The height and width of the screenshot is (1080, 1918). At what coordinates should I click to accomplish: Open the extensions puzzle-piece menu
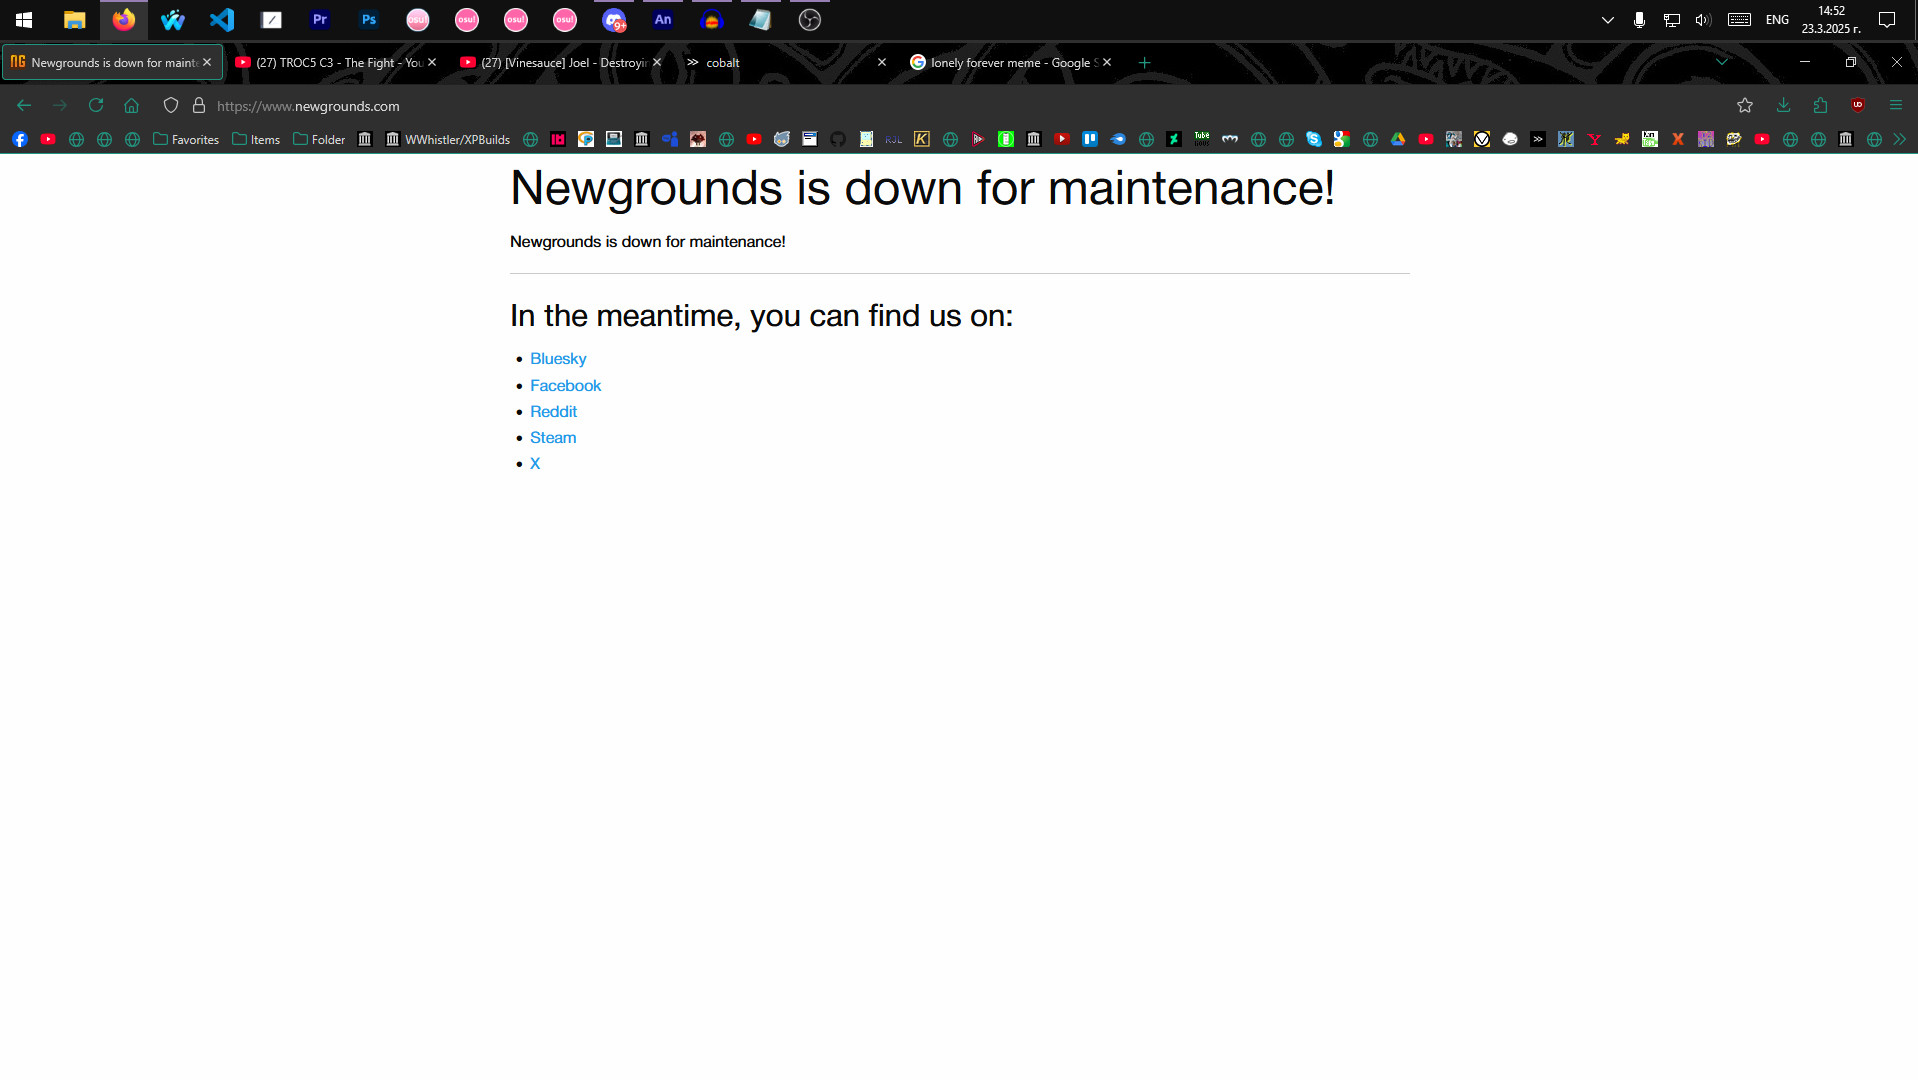tap(1820, 106)
